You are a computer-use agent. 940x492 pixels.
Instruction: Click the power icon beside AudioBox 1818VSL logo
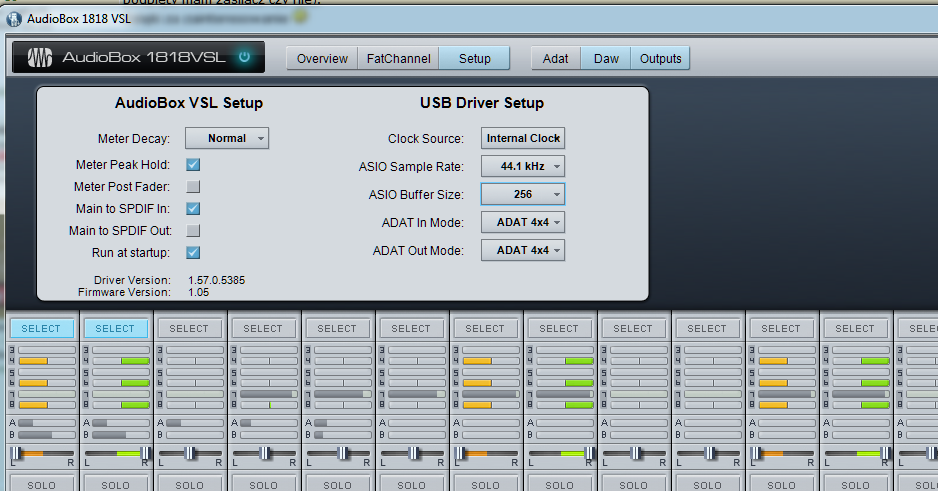pyautogui.click(x=244, y=57)
